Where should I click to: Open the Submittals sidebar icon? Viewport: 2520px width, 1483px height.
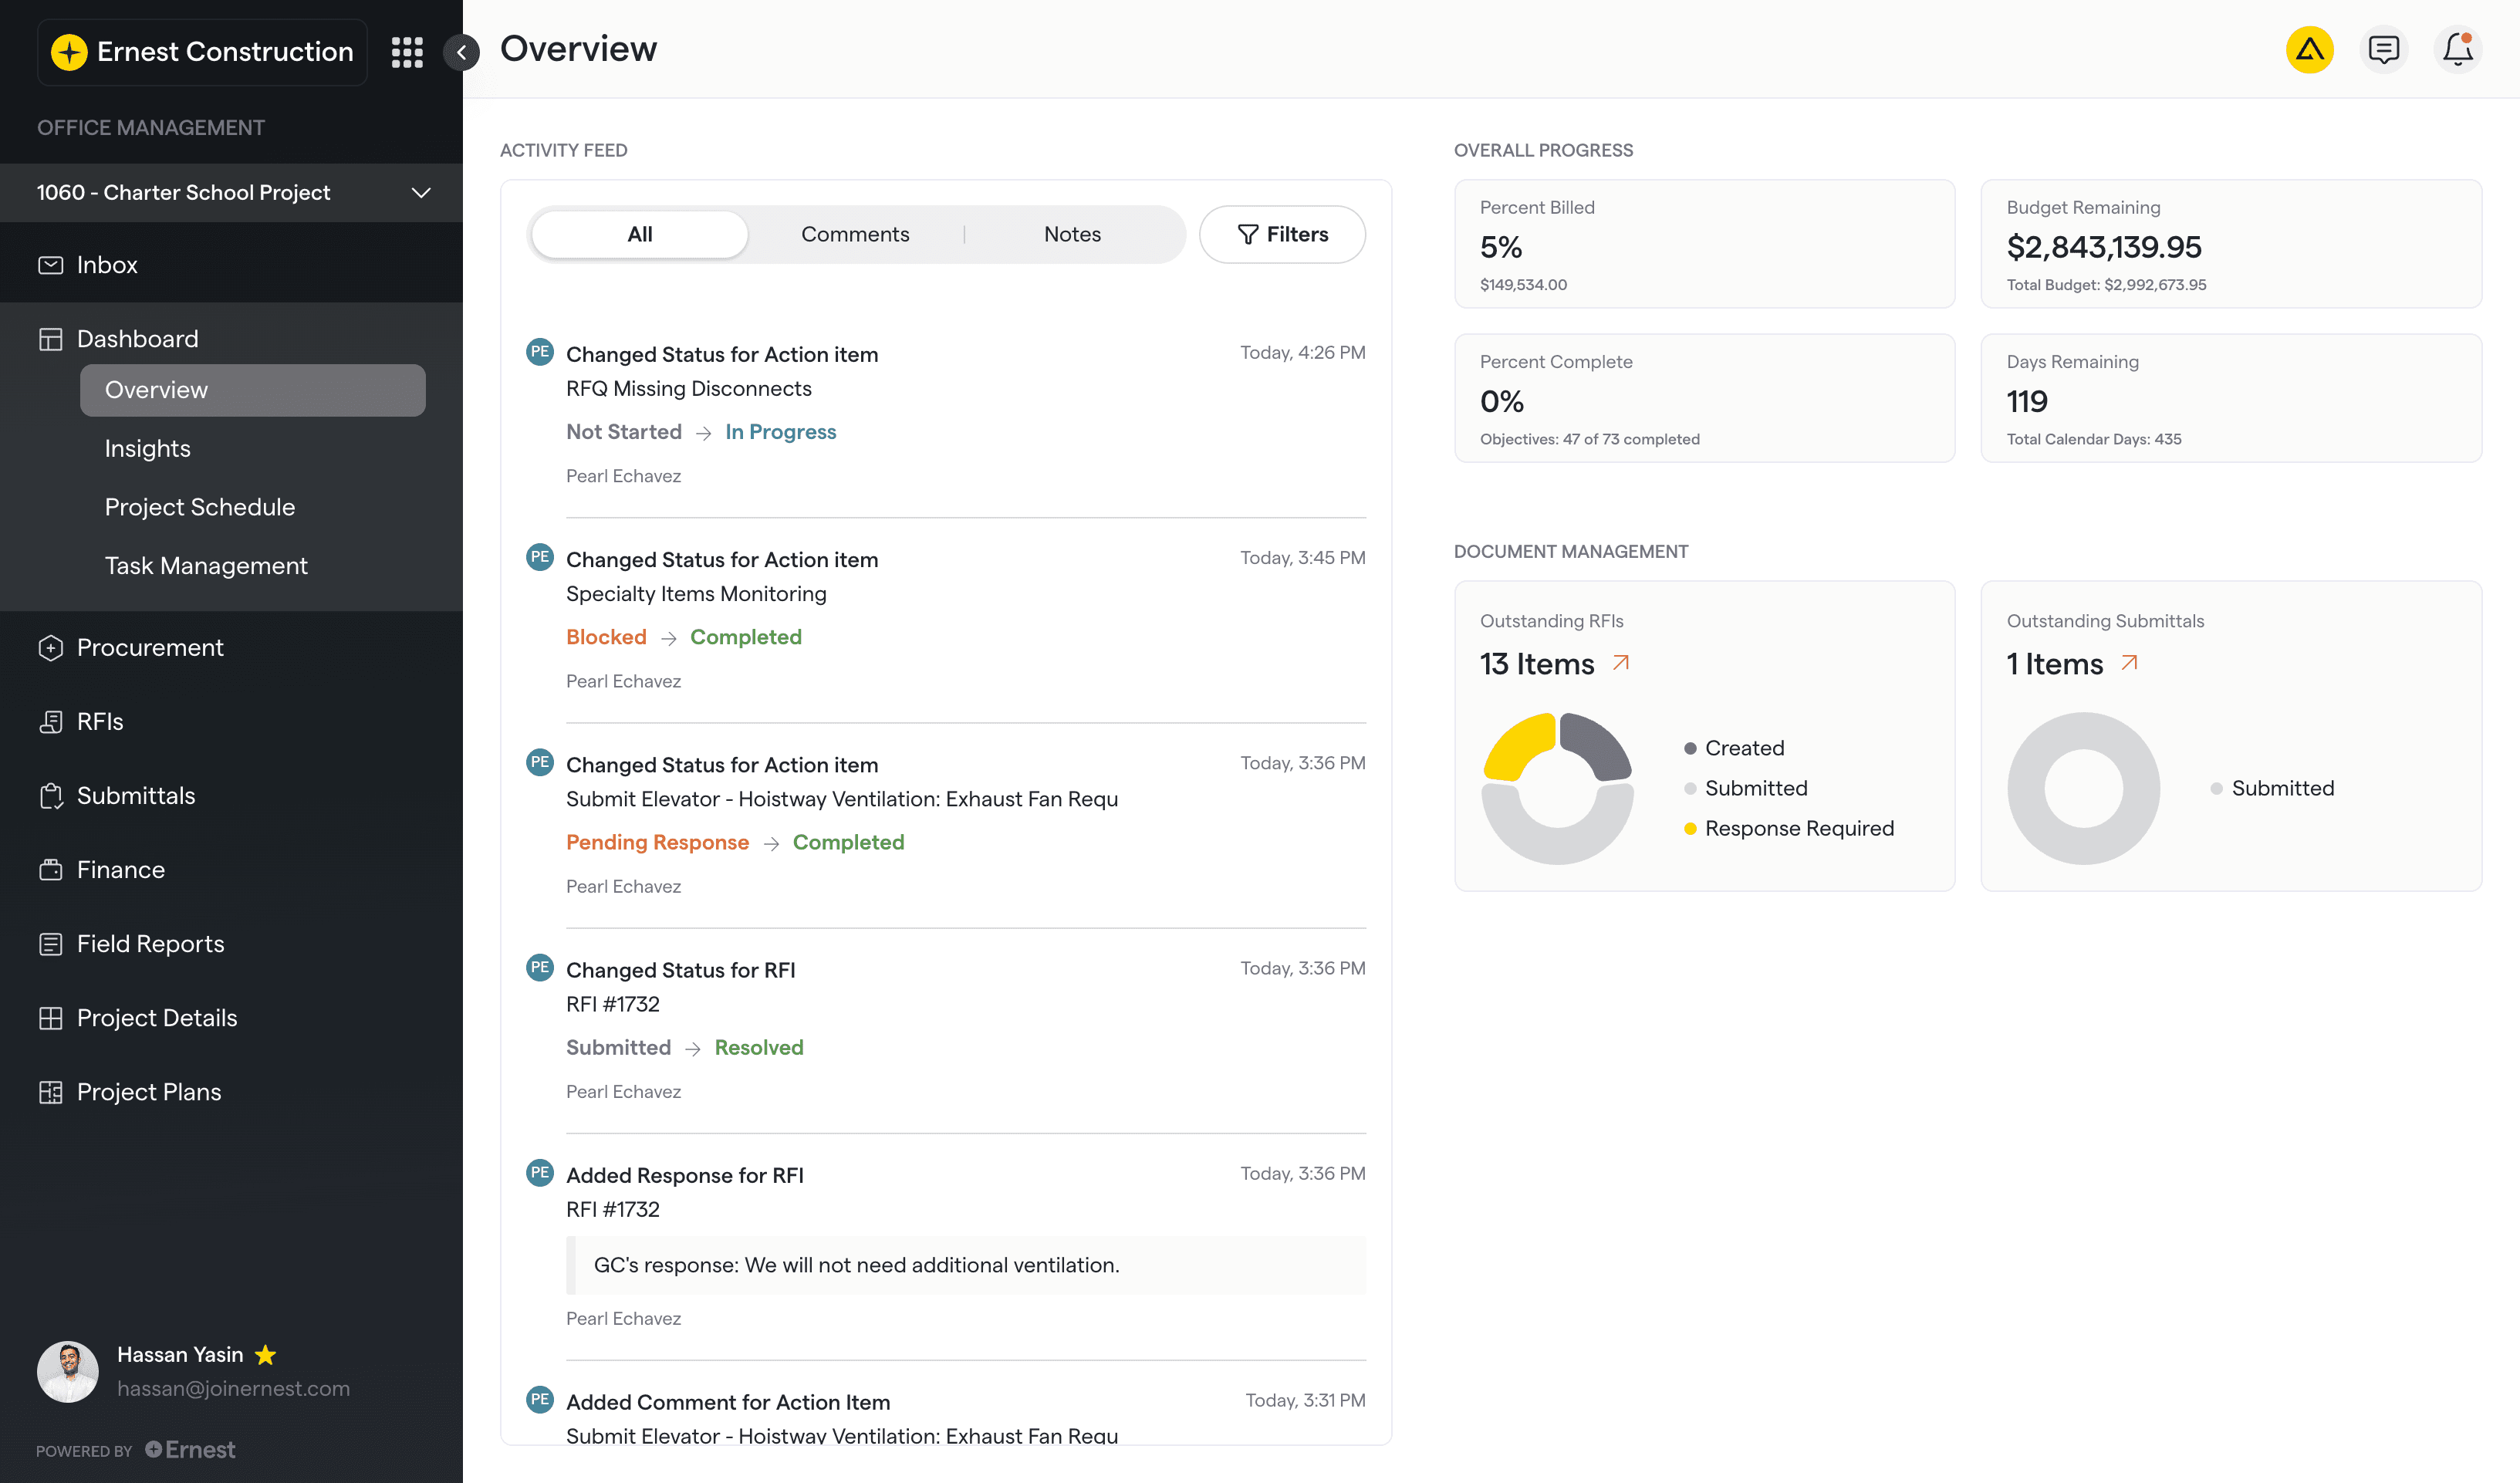pos(52,795)
